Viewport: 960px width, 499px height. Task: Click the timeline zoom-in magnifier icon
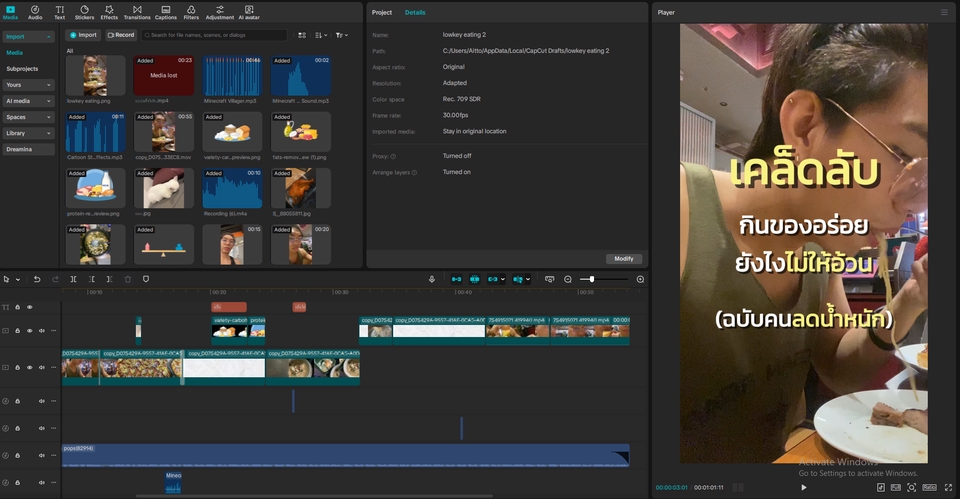(x=640, y=279)
